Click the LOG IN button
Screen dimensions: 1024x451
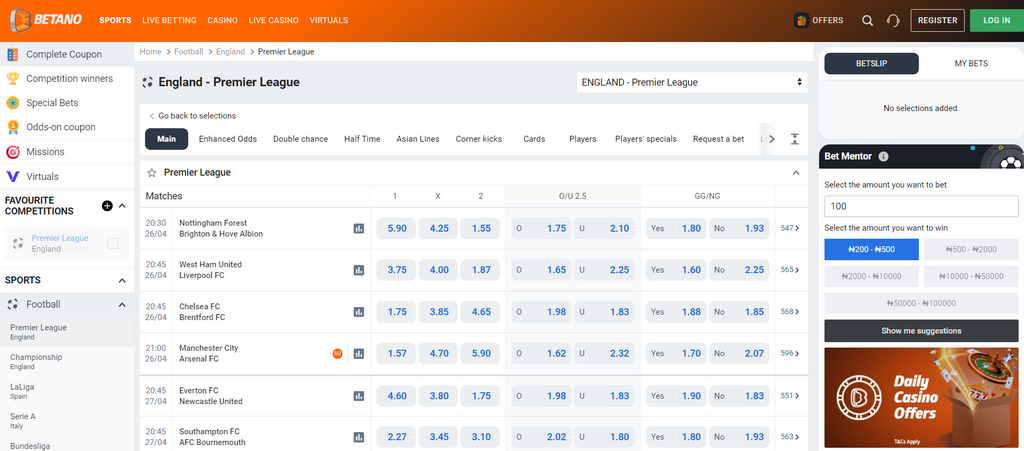996,20
